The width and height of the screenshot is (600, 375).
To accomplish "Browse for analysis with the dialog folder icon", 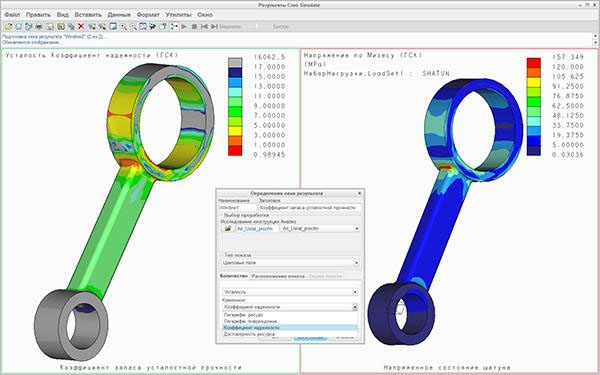I will click(228, 228).
